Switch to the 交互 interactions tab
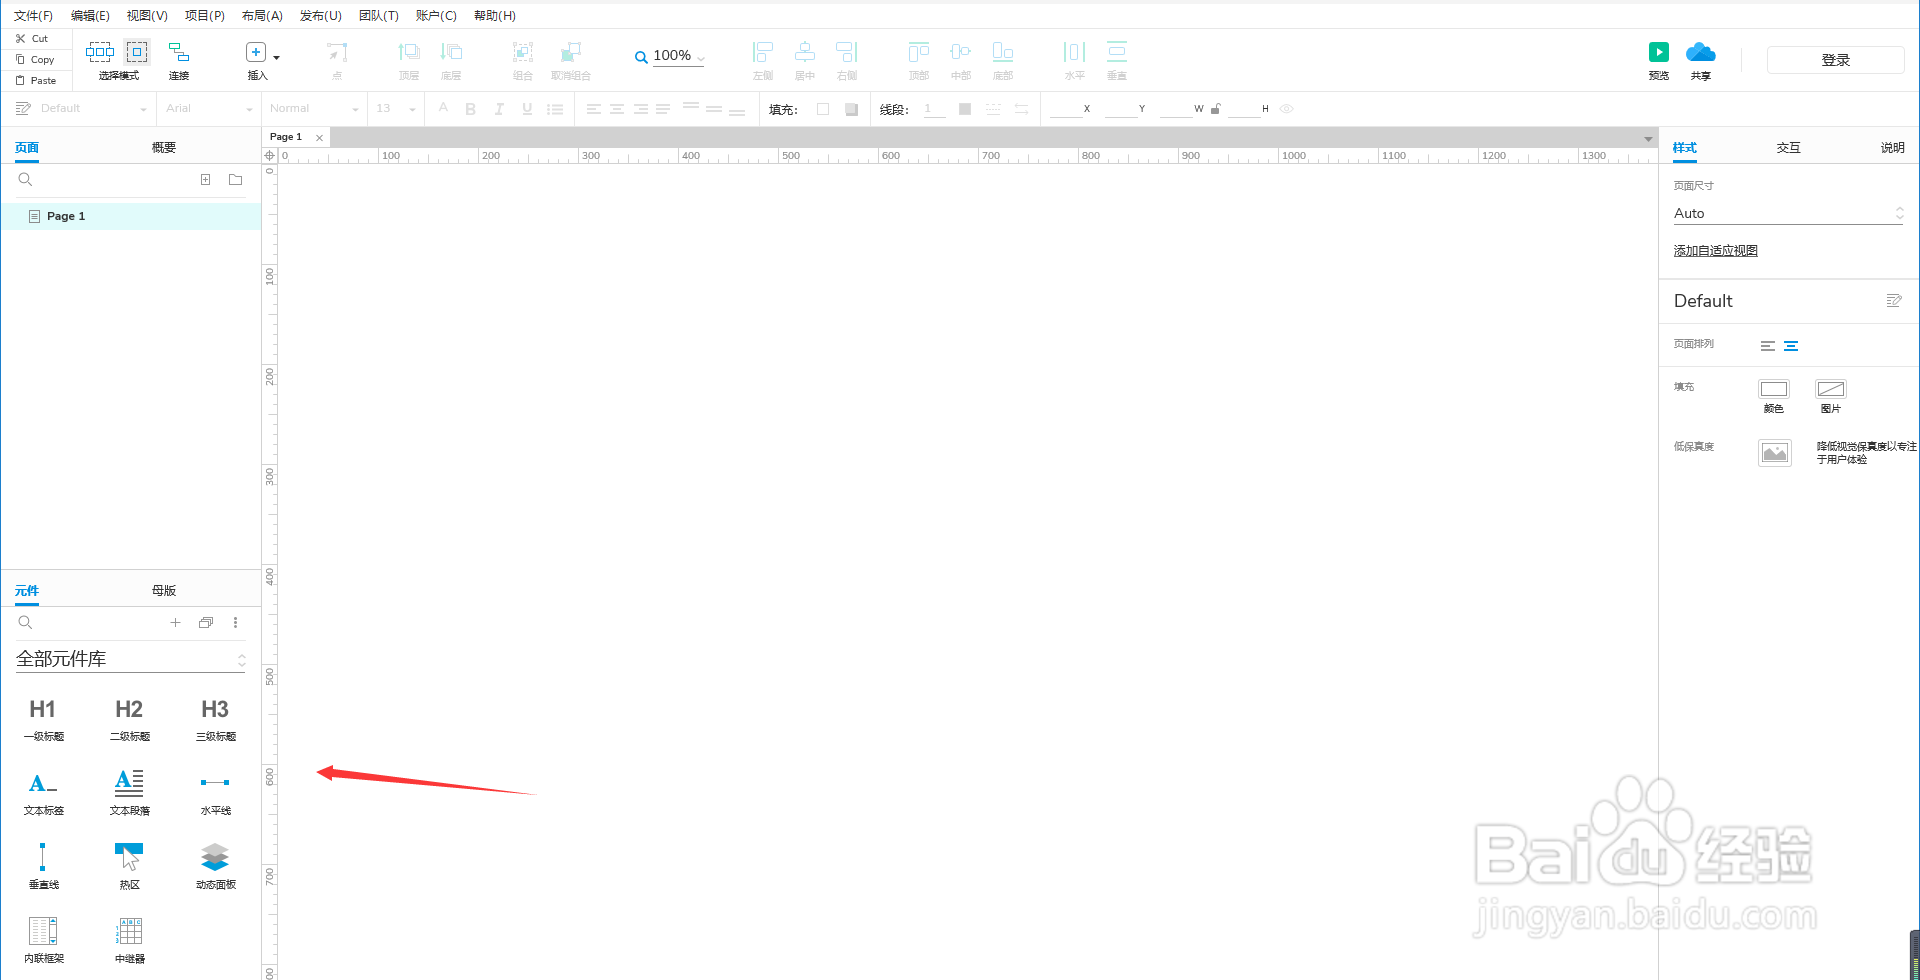The height and width of the screenshot is (980, 1920). (1788, 148)
